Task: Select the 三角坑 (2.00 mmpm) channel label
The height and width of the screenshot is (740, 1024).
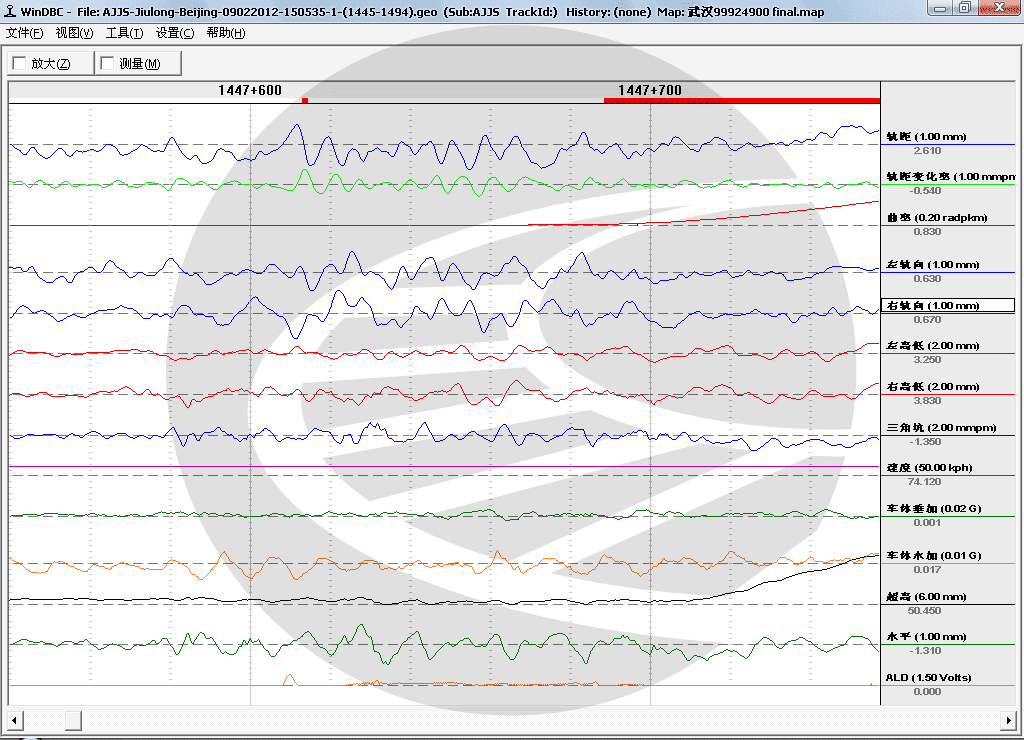Action: pyautogui.click(x=941, y=428)
